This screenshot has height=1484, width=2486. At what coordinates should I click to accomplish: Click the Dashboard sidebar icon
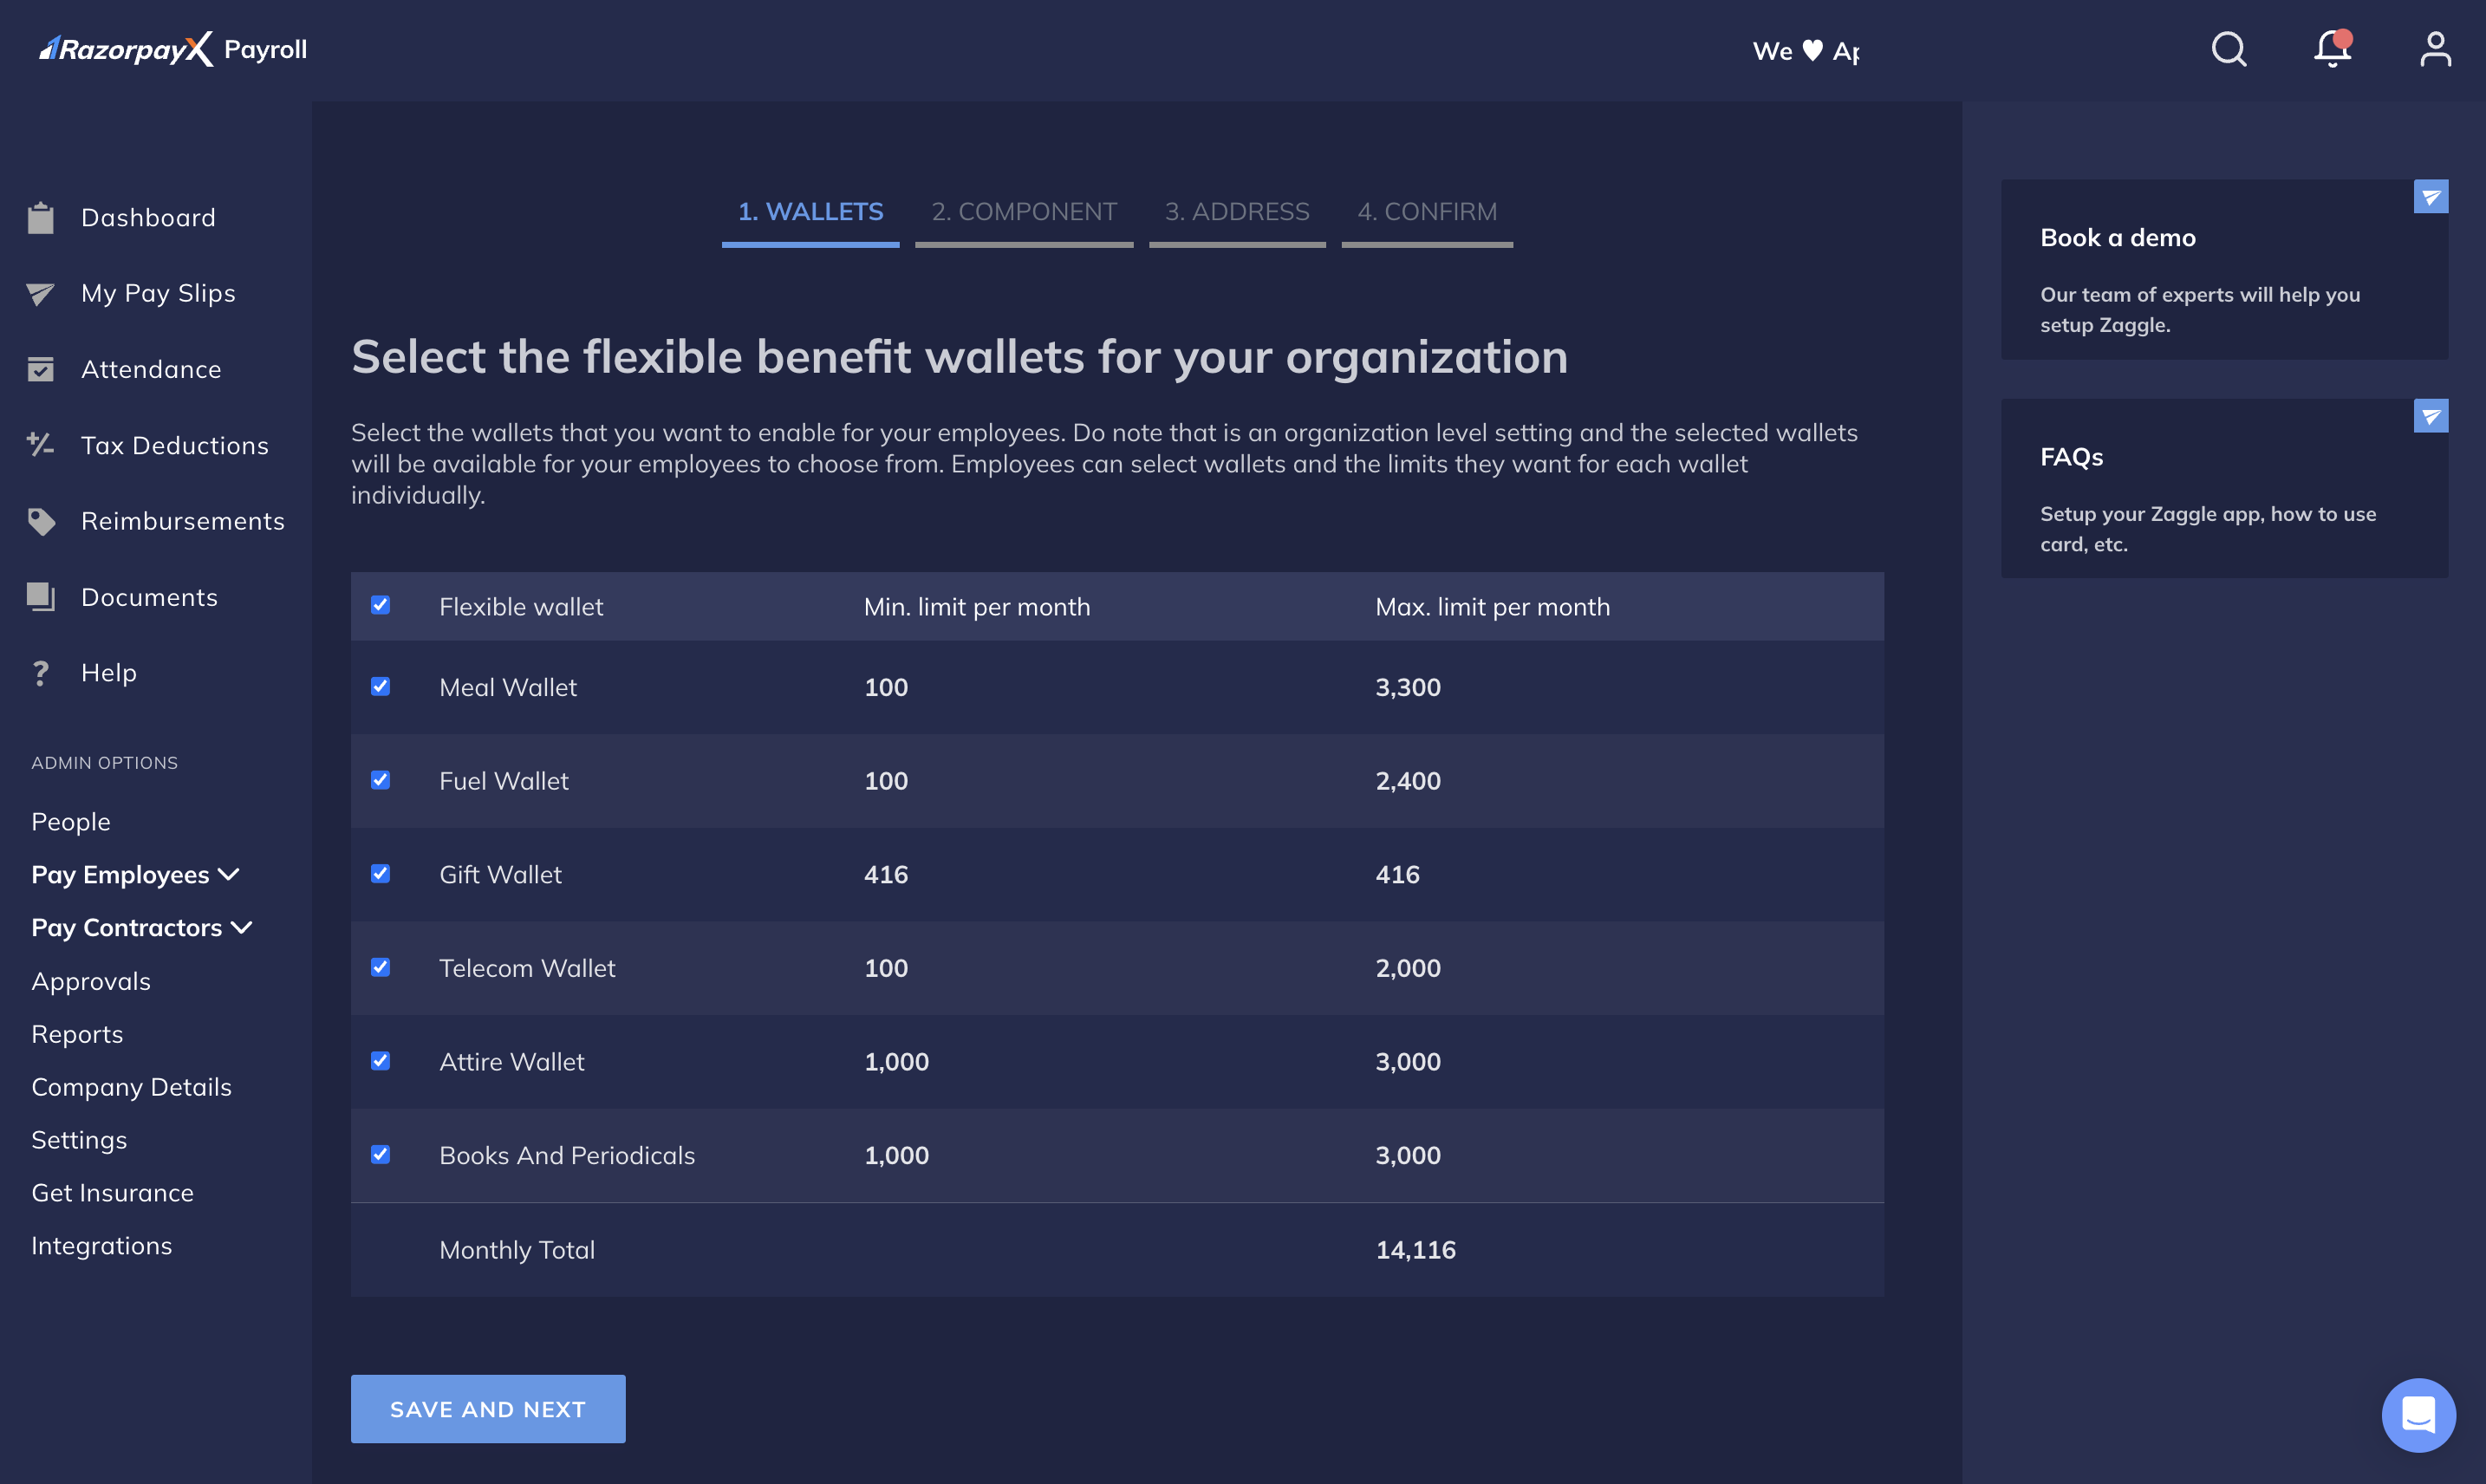coord(42,216)
